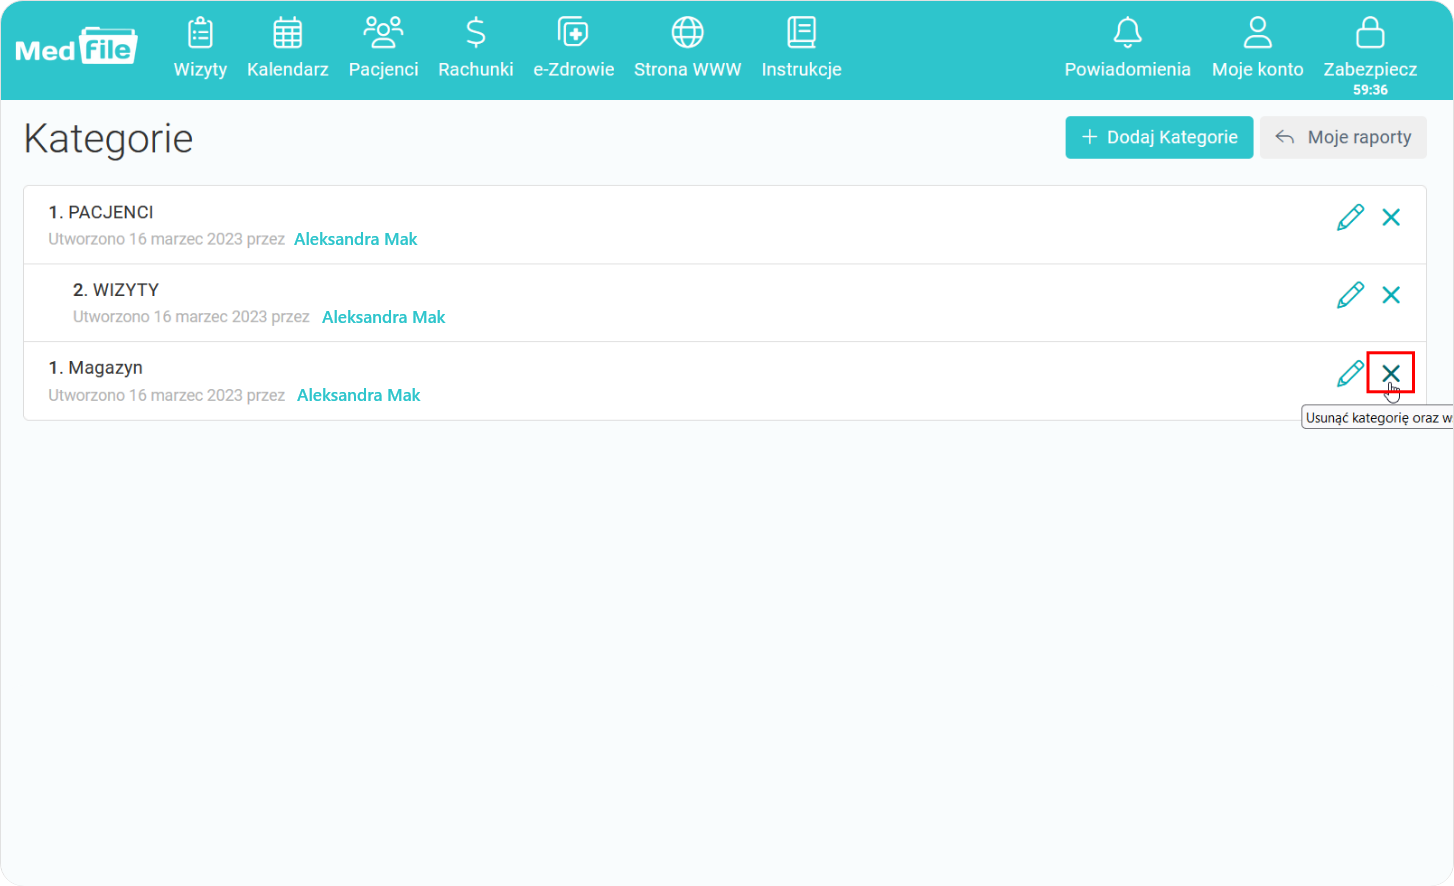The image size is (1454, 886).
Task: Delete the PACJENCI category with its X icon
Action: click(1391, 217)
